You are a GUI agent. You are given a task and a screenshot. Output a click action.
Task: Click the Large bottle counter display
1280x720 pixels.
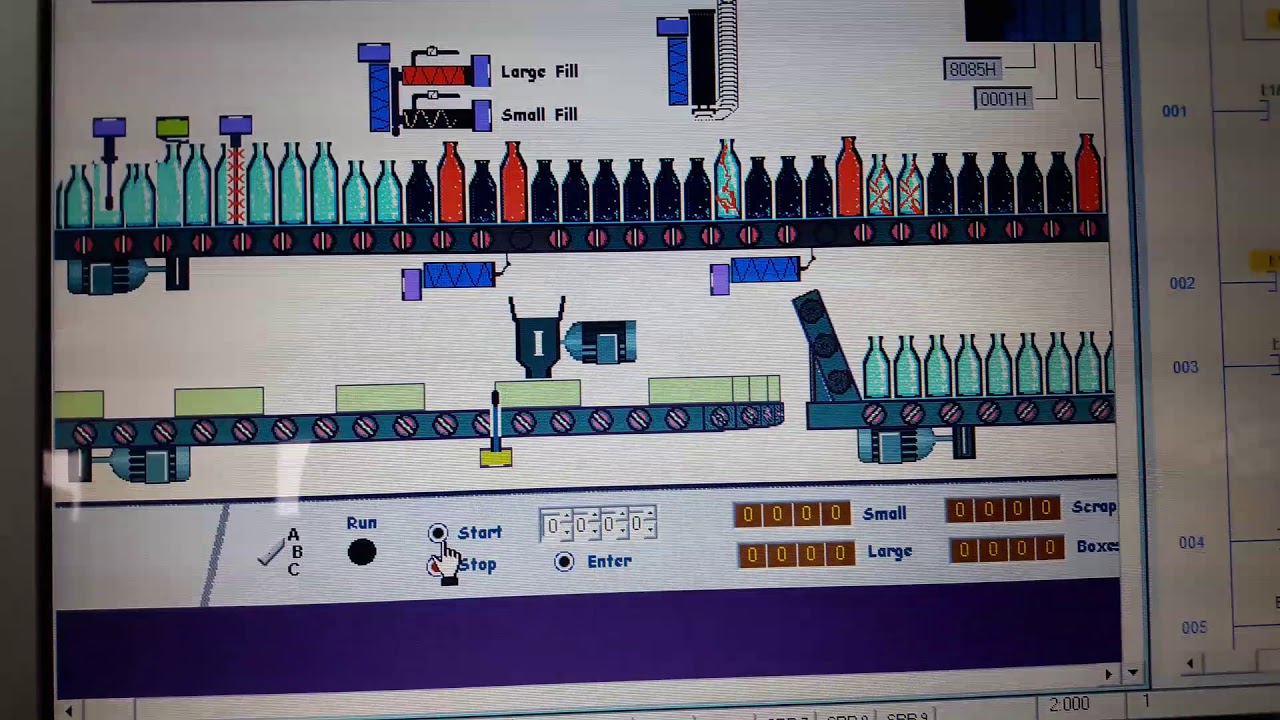tap(796, 553)
